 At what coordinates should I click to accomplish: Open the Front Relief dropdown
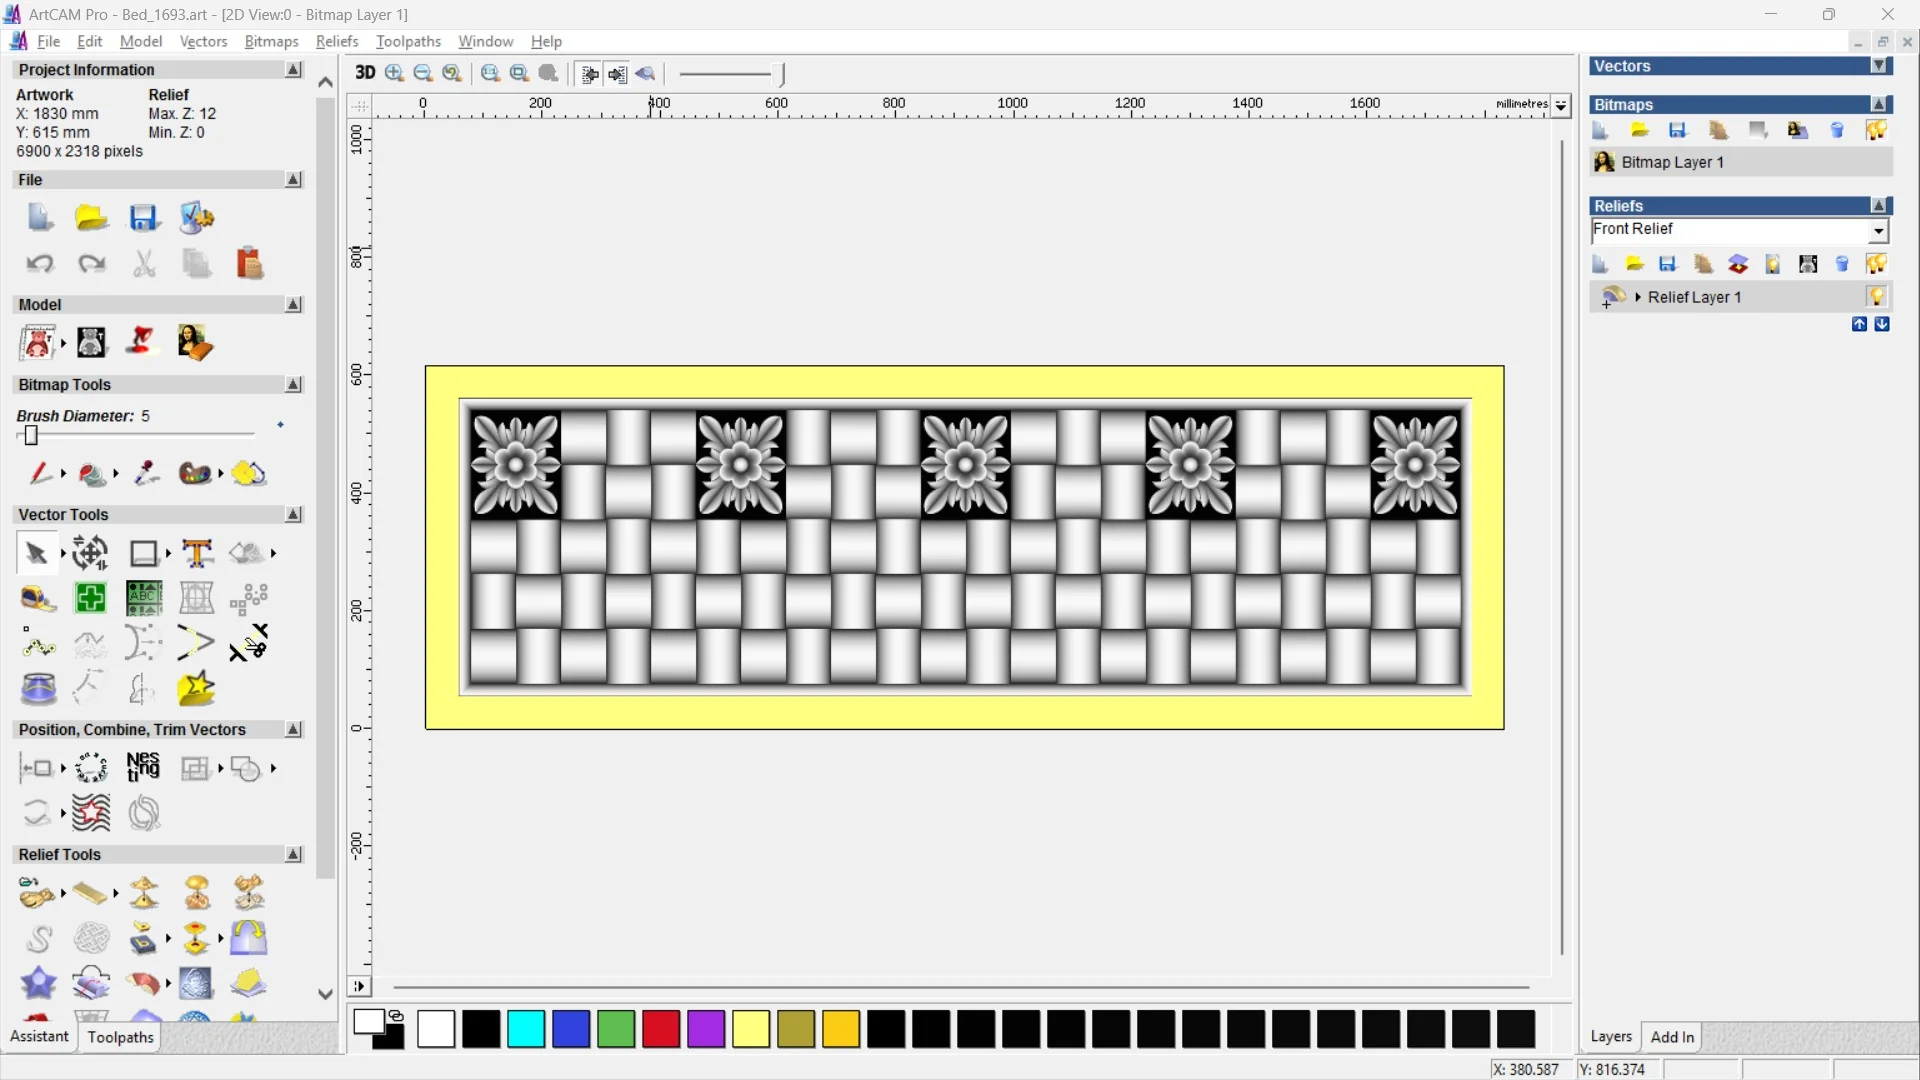[1878, 231]
